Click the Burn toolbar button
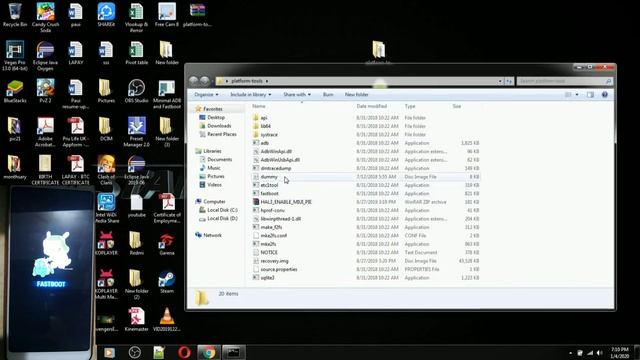Image resolution: width=640 pixels, height=360 pixels. coord(328,95)
